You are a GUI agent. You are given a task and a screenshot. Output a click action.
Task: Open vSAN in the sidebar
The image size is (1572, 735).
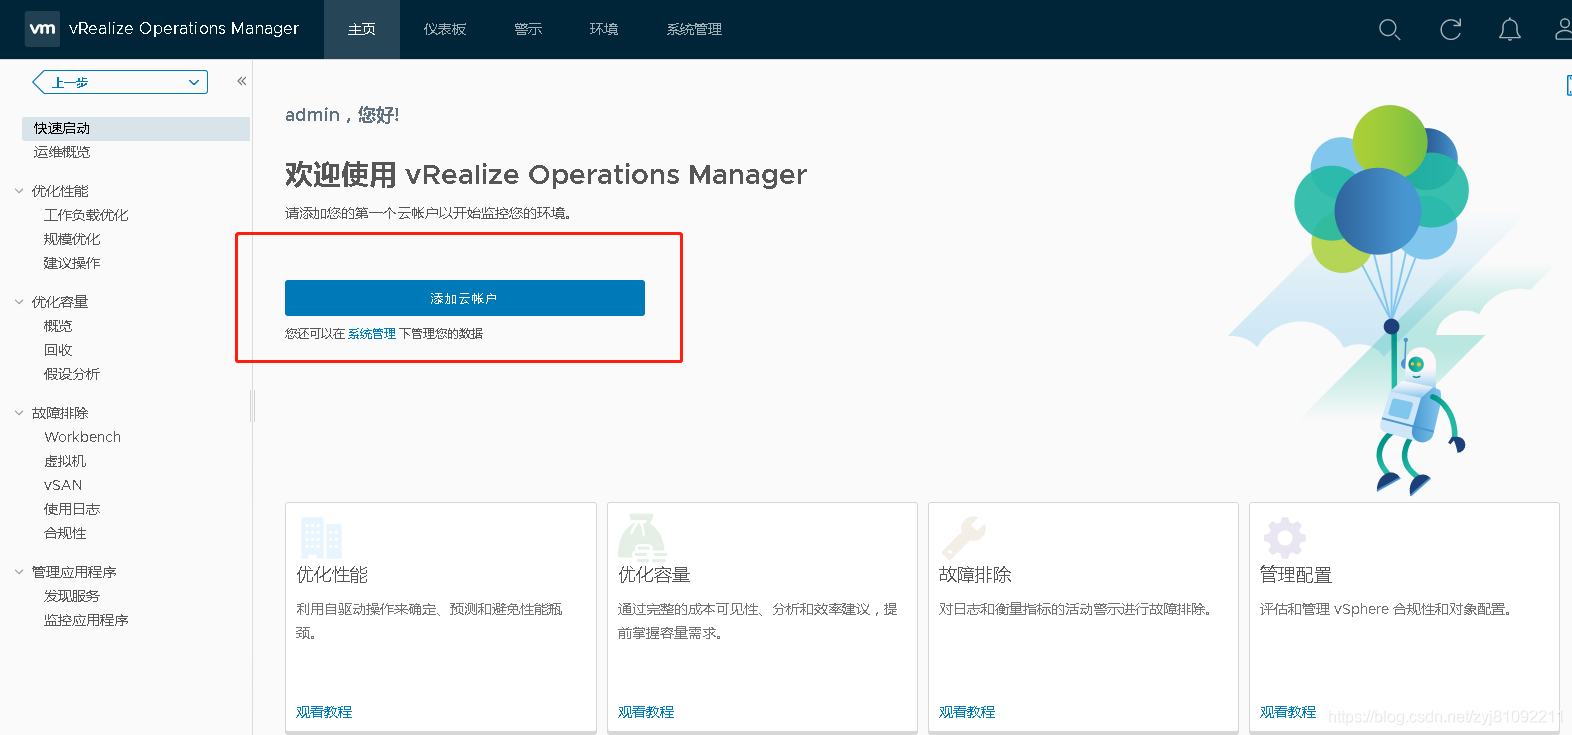pyautogui.click(x=63, y=485)
